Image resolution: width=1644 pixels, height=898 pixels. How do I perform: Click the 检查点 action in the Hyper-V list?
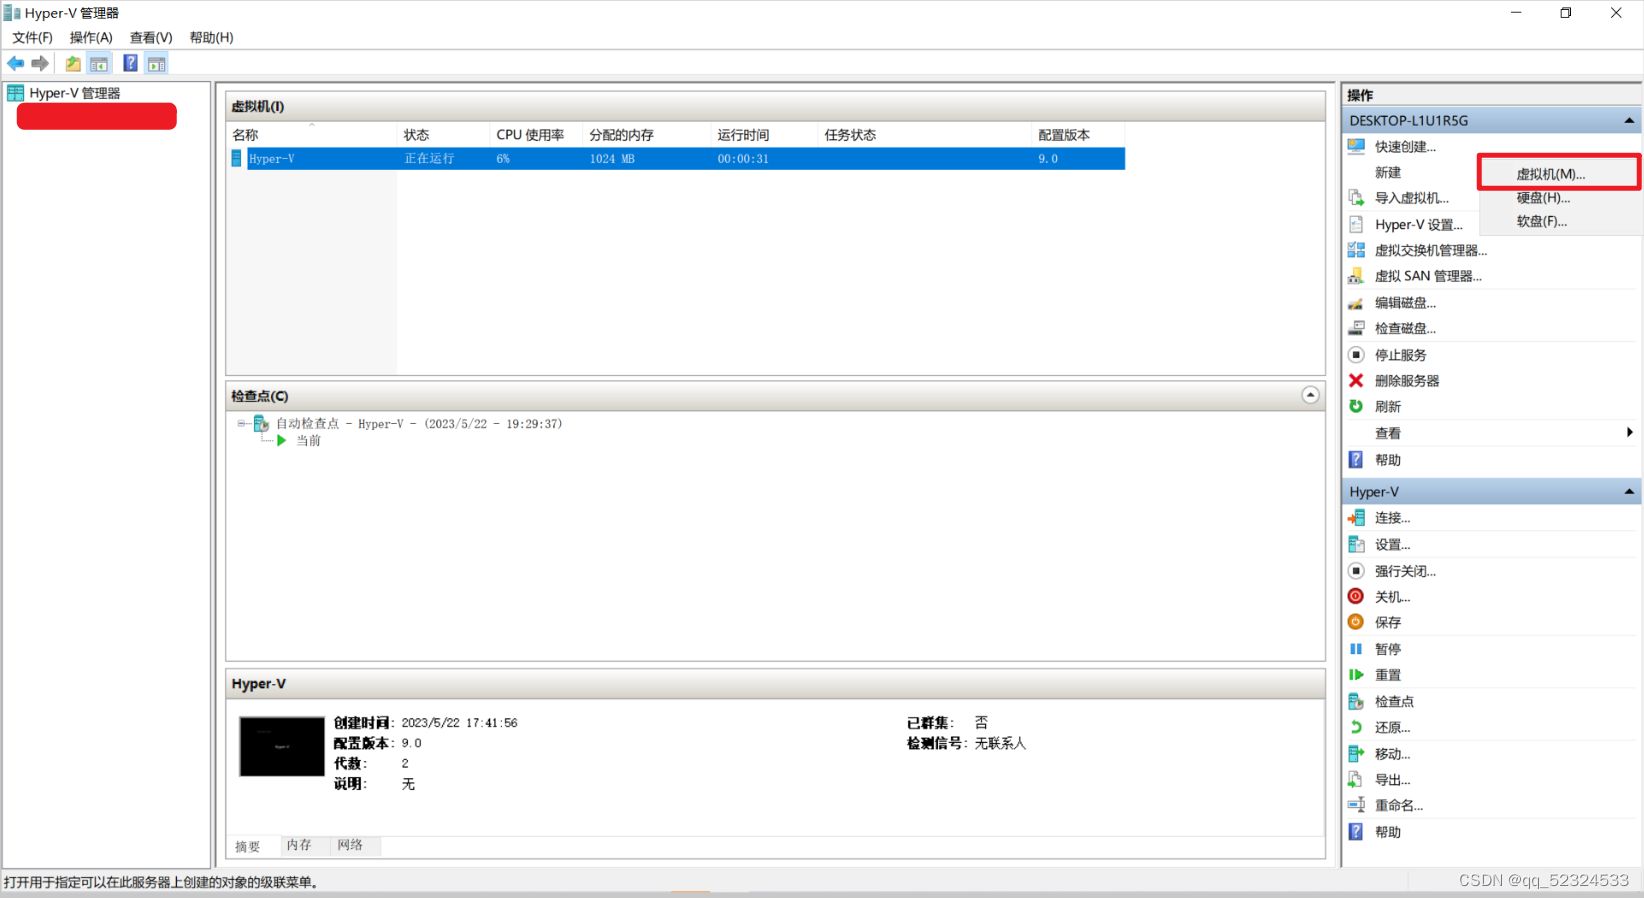click(x=1394, y=701)
